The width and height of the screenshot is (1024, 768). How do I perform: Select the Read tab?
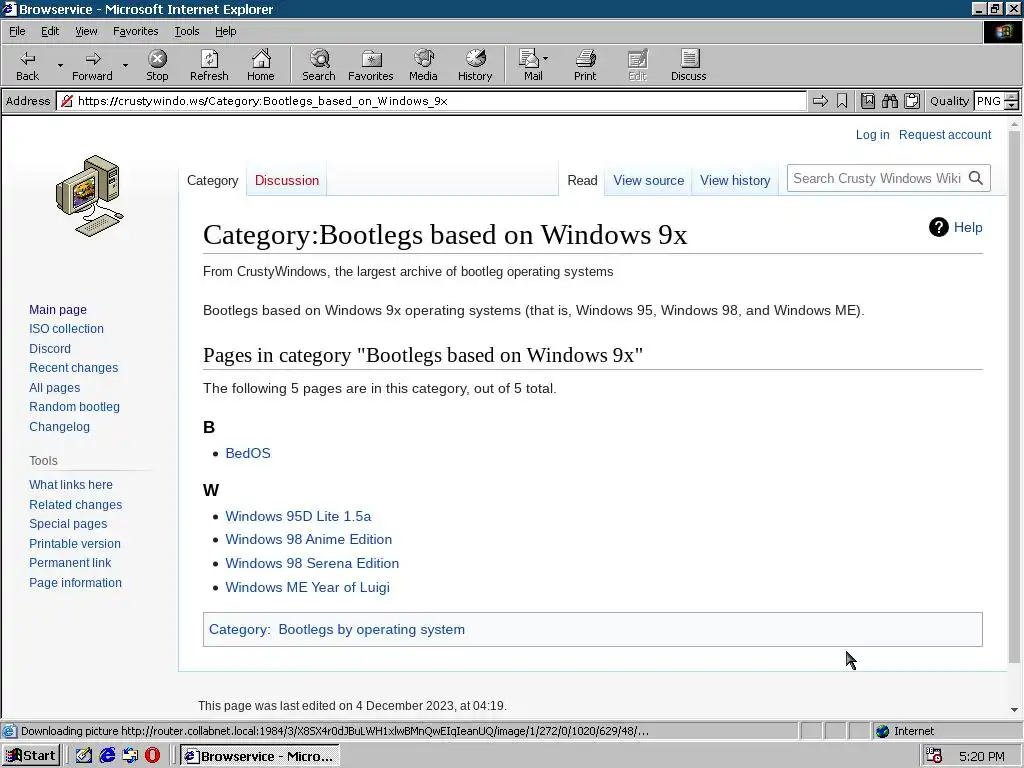pos(582,180)
